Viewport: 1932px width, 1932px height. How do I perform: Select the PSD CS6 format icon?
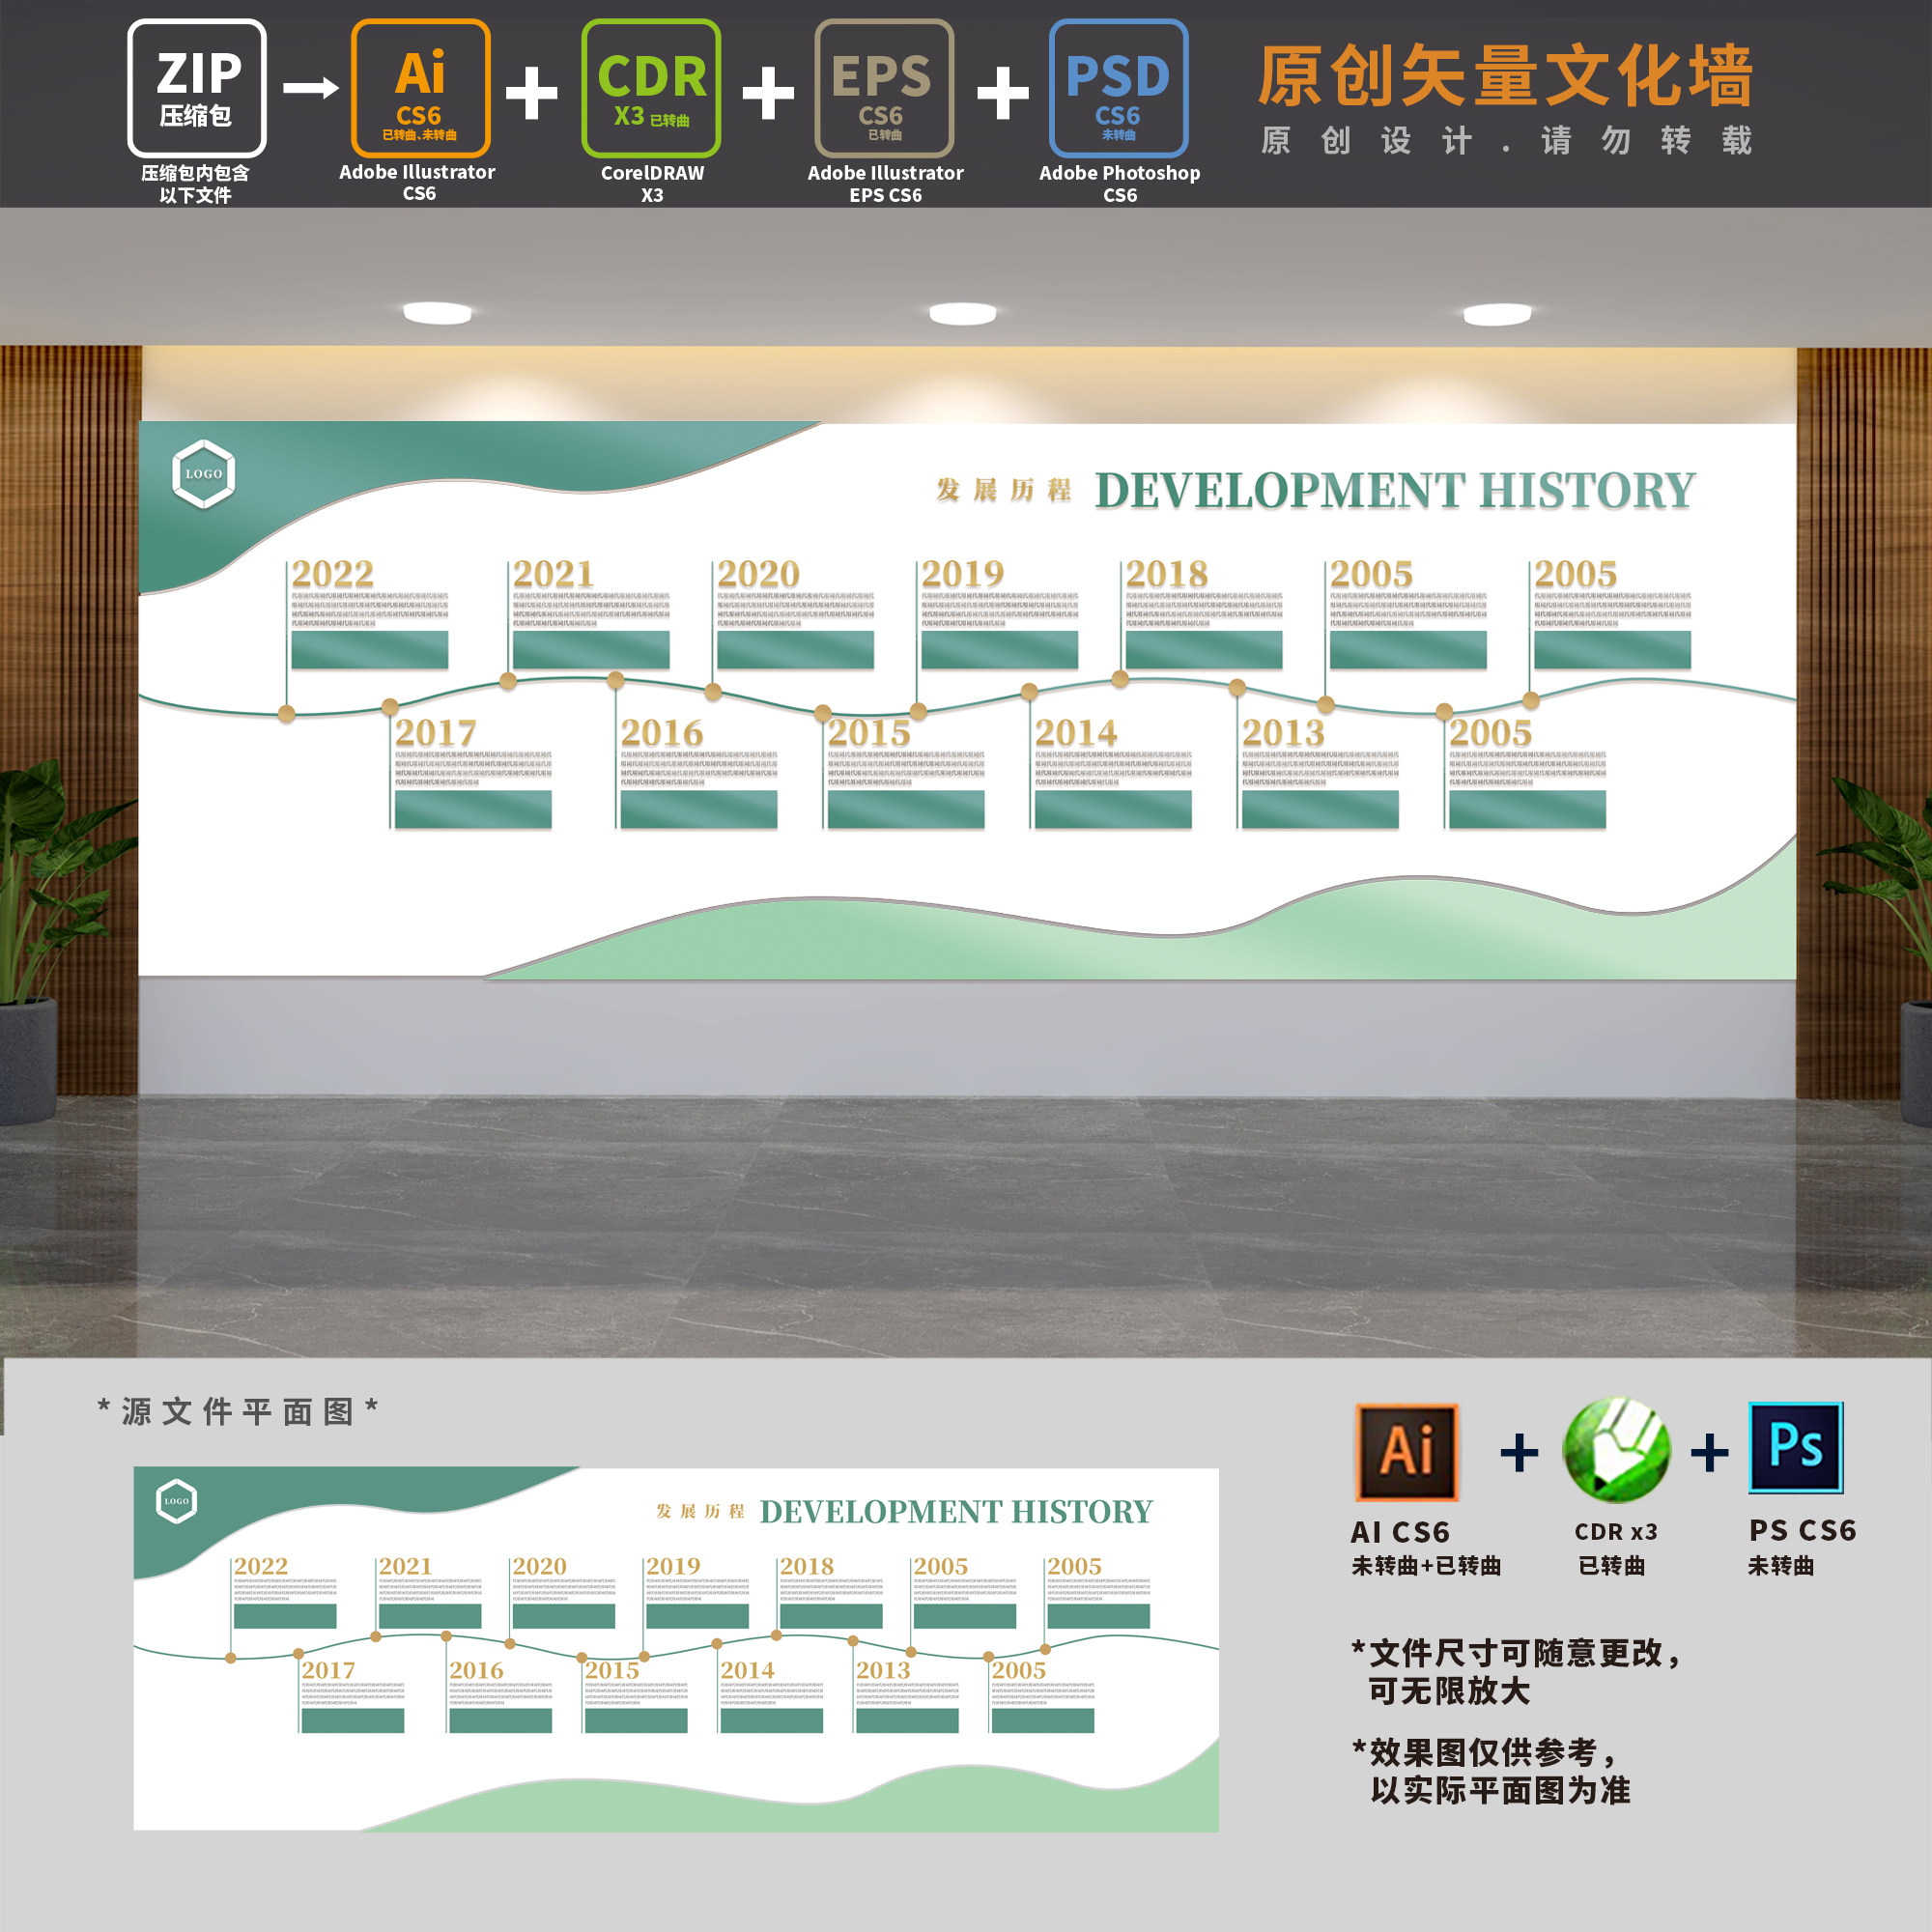(1117, 90)
